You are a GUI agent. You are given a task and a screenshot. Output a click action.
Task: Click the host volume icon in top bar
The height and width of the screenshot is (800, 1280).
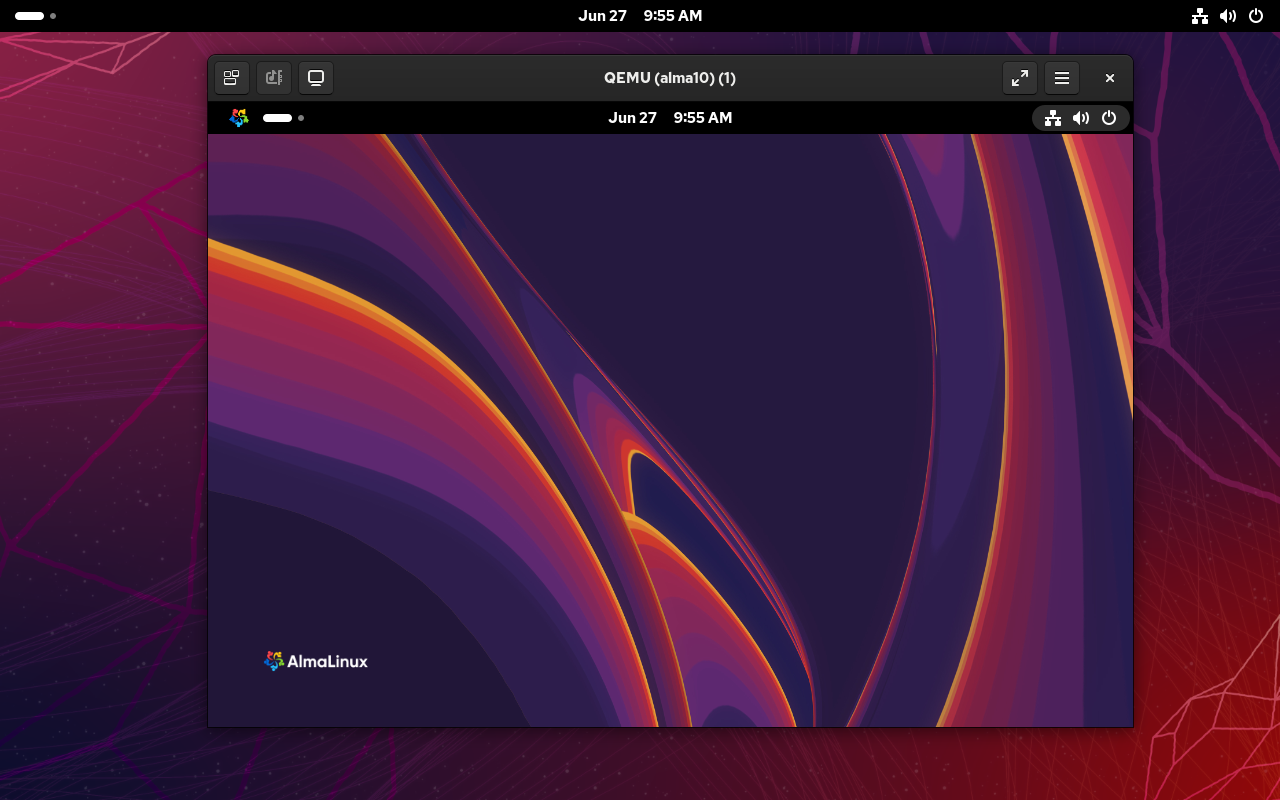point(1228,15)
